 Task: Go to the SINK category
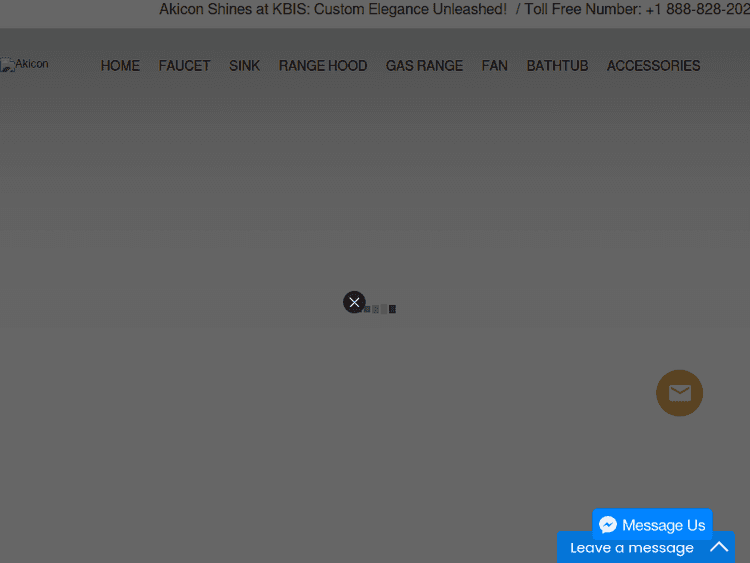click(244, 66)
